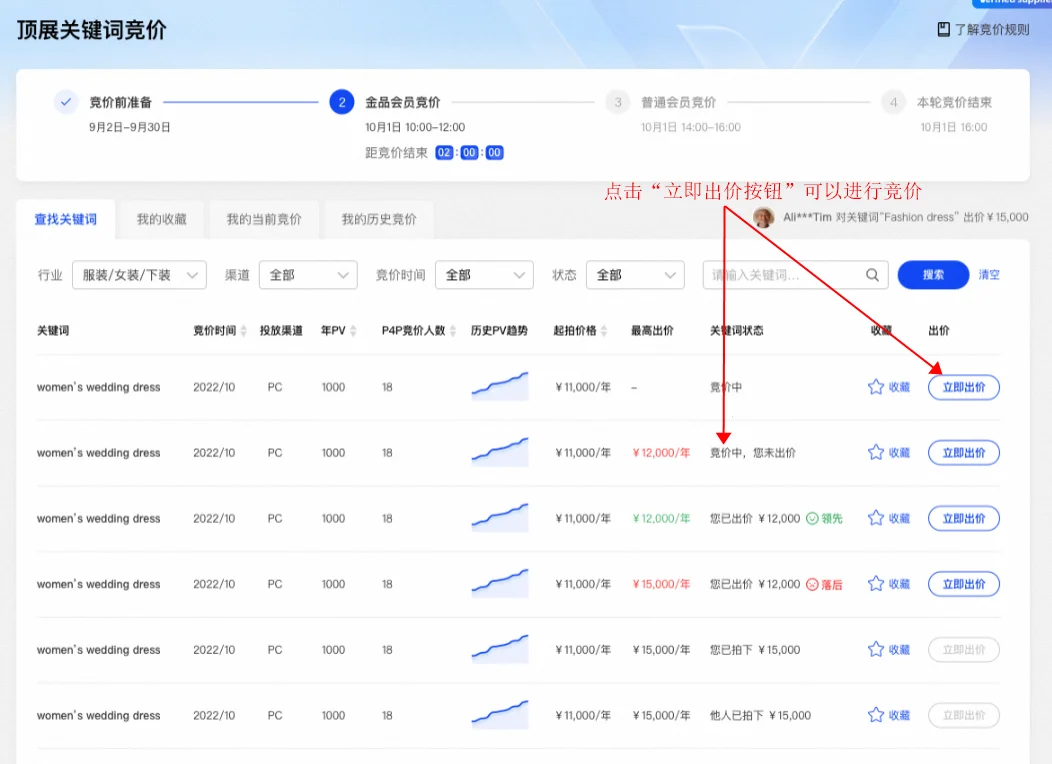This screenshot has width=1052, height=764.
Task: Open the 我的历史竞价 tab
Action: coord(379,220)
